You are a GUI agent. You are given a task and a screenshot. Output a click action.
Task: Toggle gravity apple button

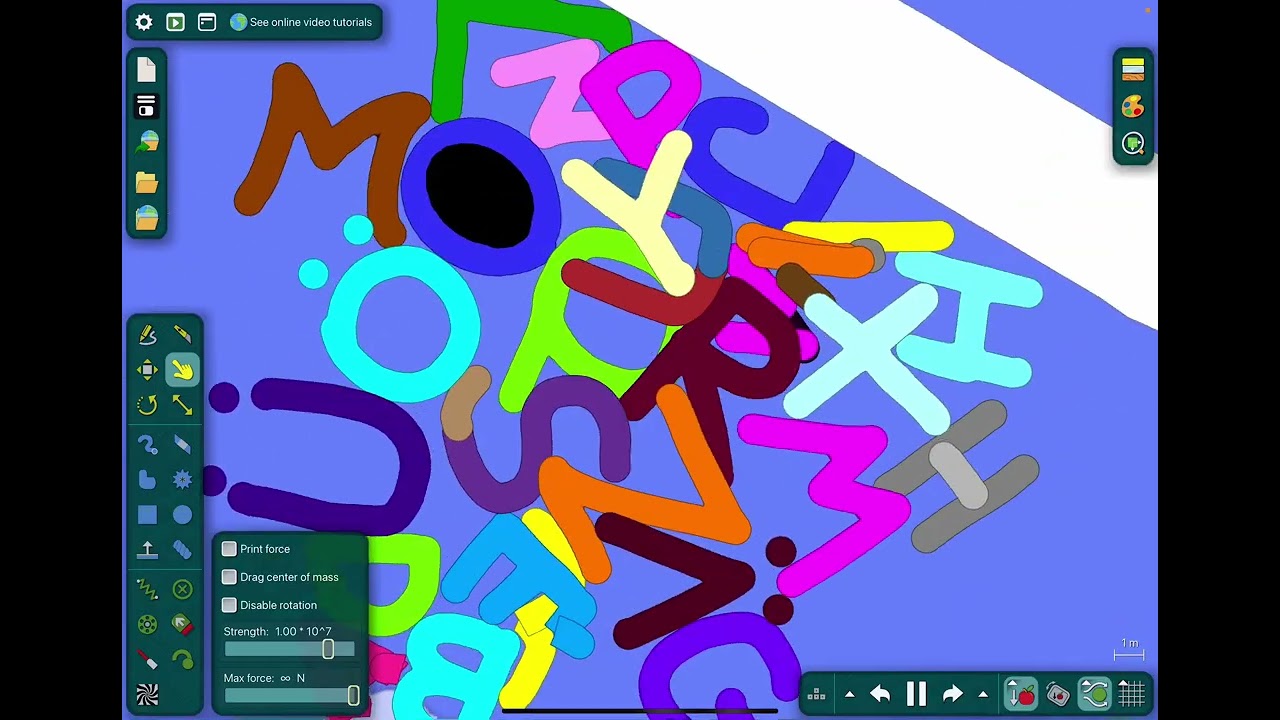tap(1021, 694)
